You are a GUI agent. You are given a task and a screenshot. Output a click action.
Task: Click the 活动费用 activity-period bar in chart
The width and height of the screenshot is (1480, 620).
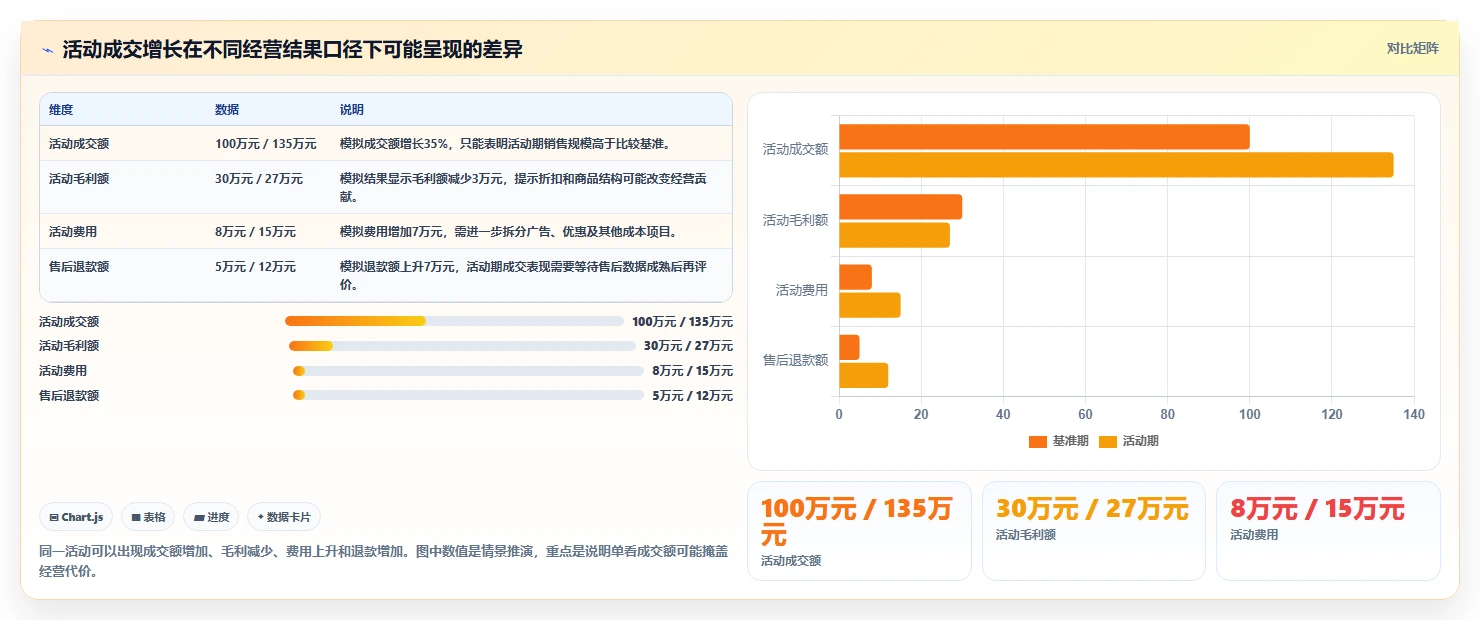click(870, 305)
